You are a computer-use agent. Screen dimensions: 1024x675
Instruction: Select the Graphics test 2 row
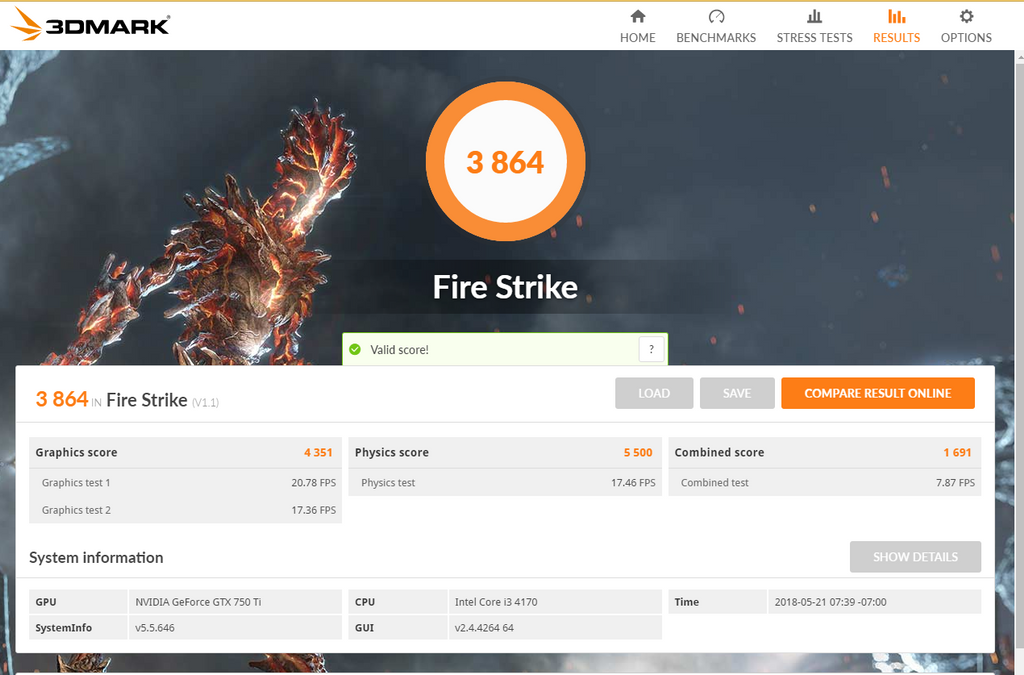point(185,510)
